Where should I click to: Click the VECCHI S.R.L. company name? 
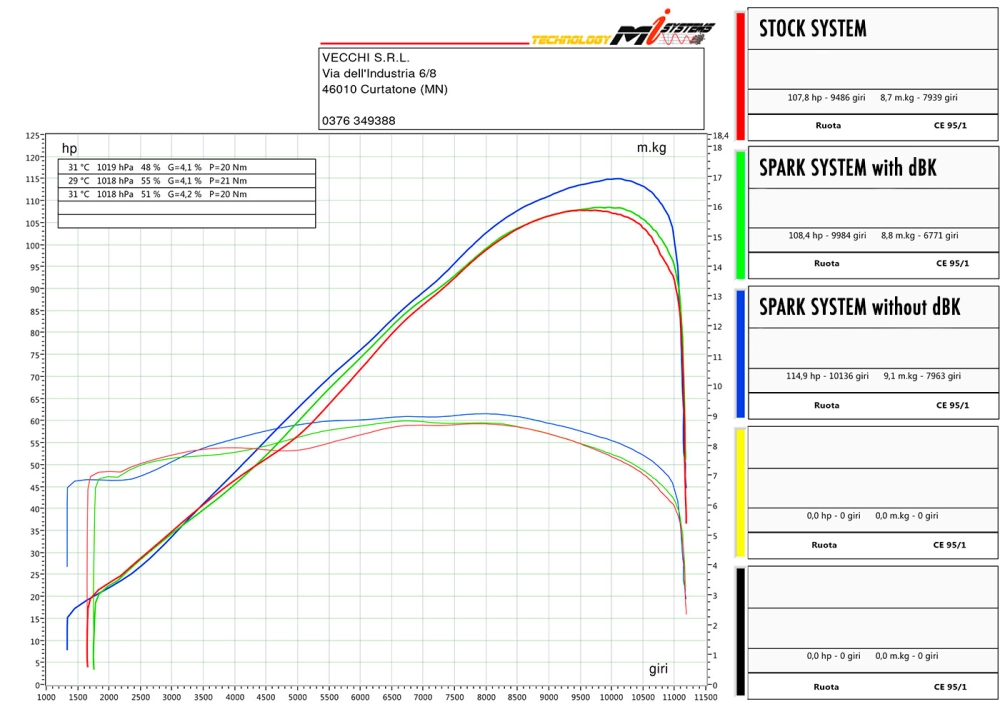(x=366, y=58)
